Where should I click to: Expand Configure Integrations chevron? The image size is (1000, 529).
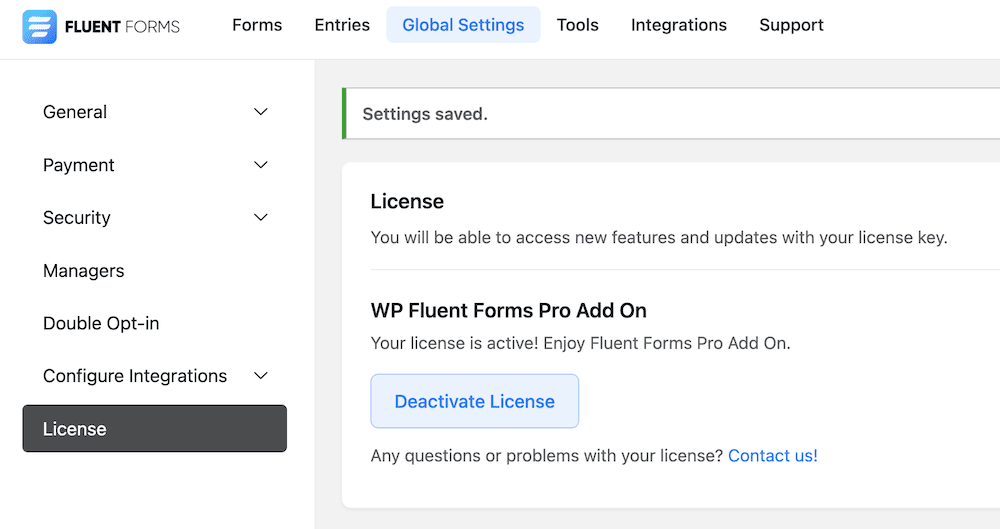point(261,376)
